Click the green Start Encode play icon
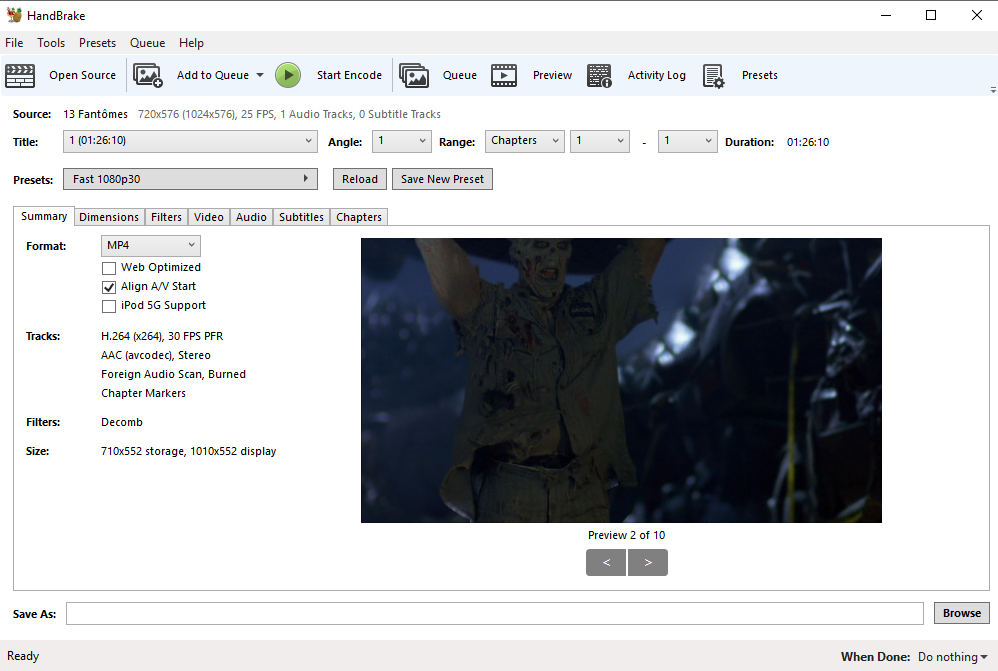Viewport: 998px width, 671px height. click(x=288, y=75)
